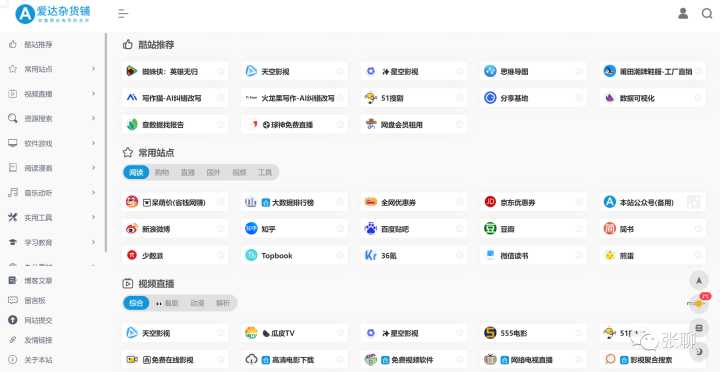The height and width of the screenshot is (372, 720).
Task: Click the 常用站点 section heading
Action: [156, 152]
